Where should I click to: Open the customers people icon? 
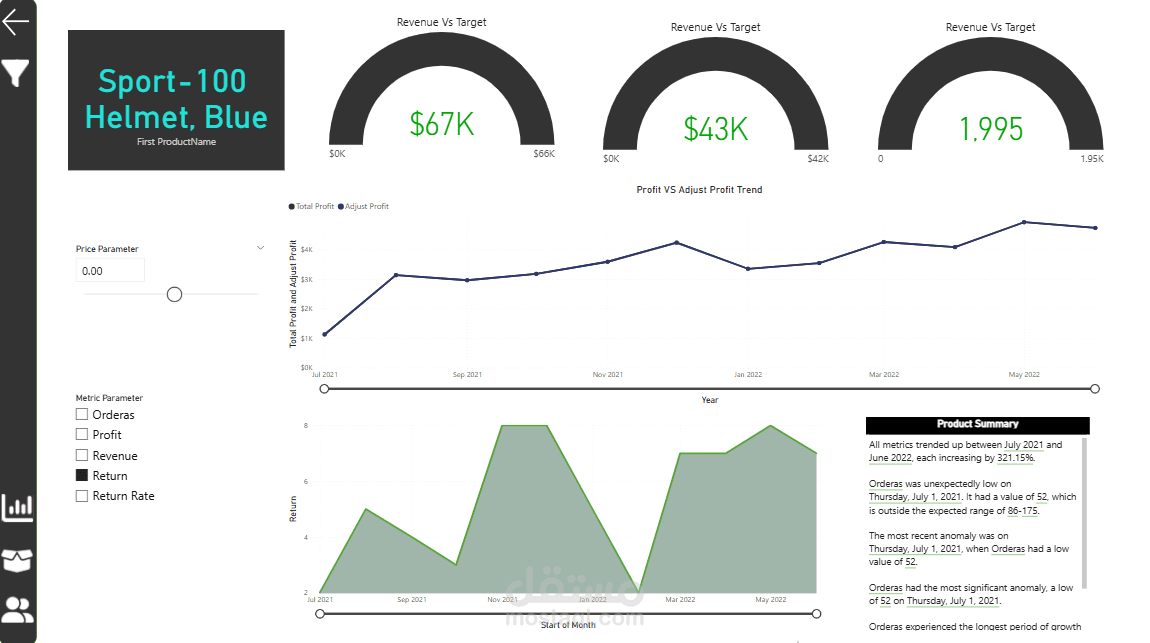click(x=18, y=610)
